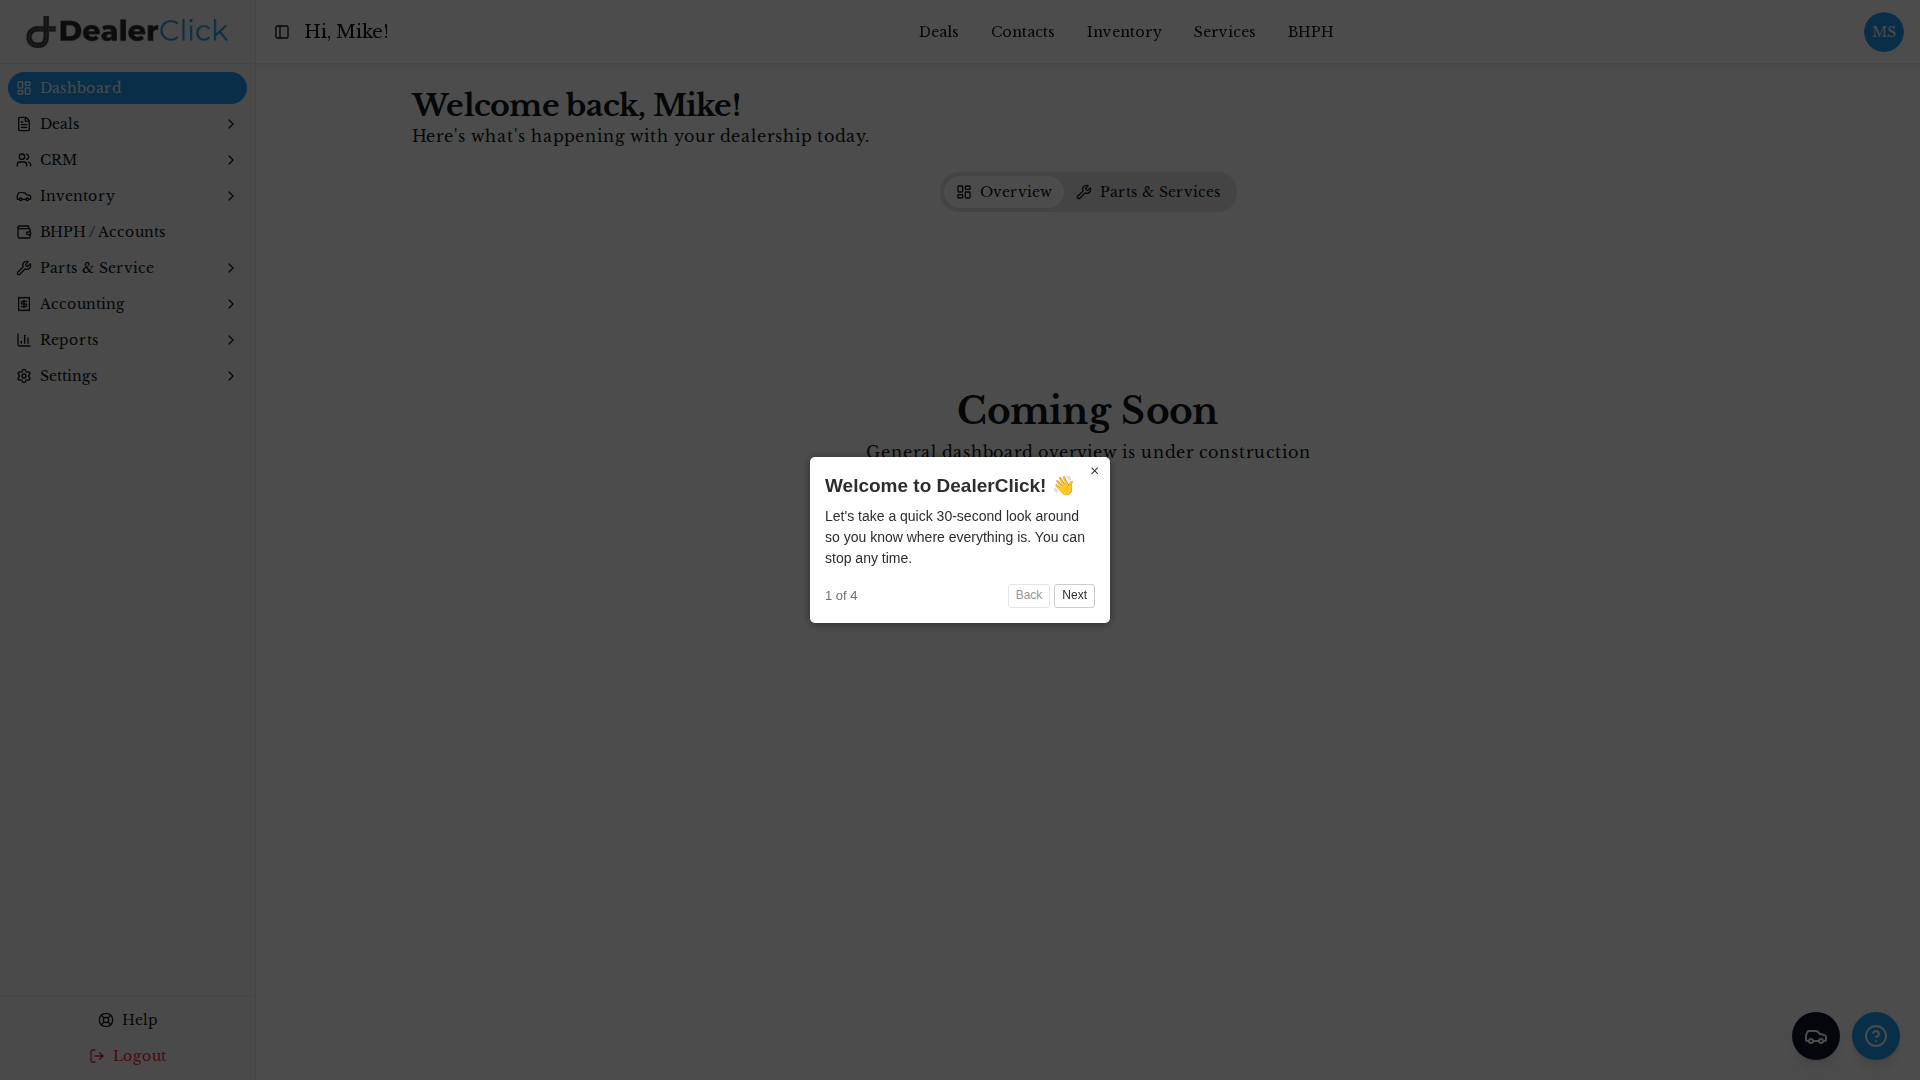Click the Inventory car icon in sidebar
The image size is (1920, 1080).
(x=24, y=196)
